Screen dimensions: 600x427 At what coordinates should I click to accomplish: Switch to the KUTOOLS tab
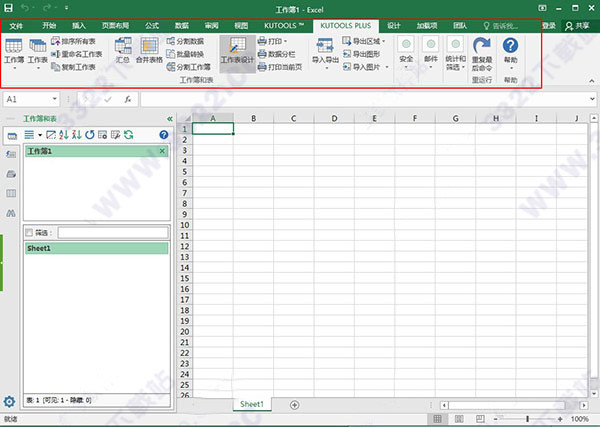(x=284, y=26)
